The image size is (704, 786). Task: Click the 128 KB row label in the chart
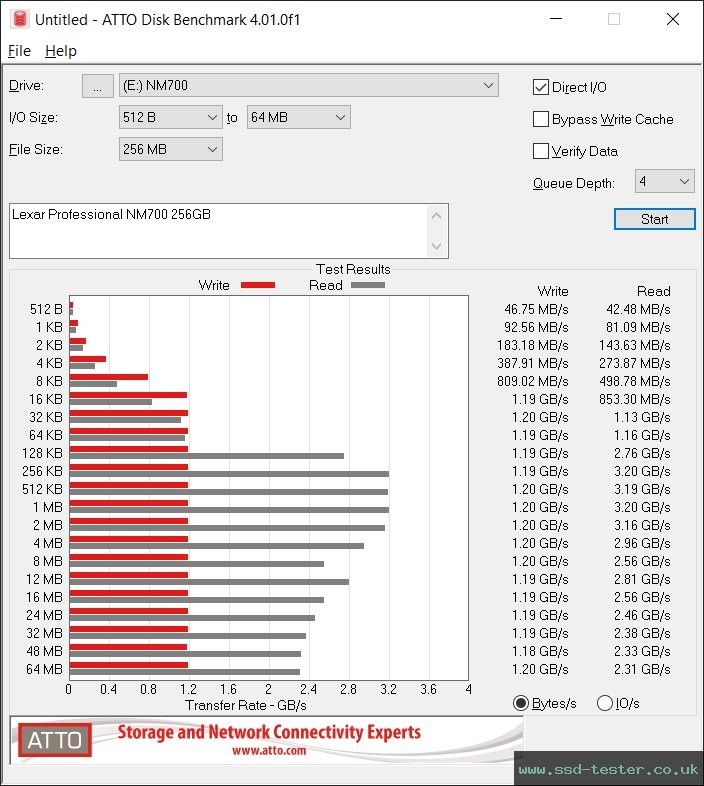[x=42, y=453]
